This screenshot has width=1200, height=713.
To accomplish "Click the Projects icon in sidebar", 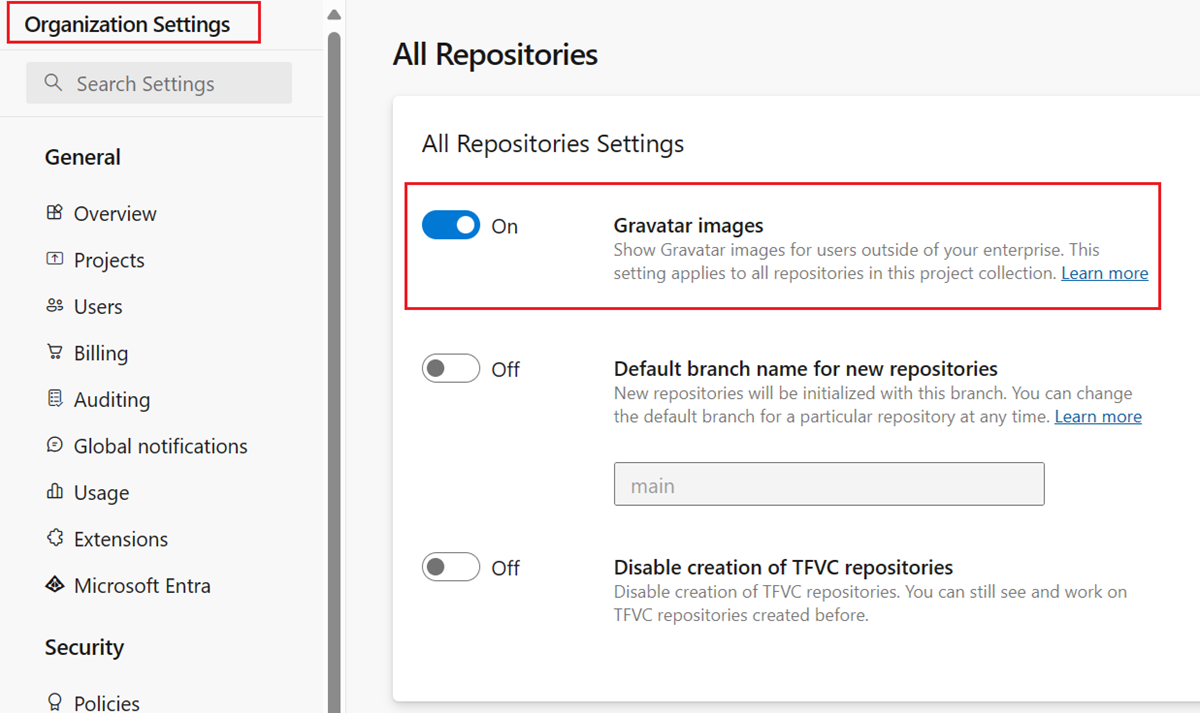I will coord(55,260).
